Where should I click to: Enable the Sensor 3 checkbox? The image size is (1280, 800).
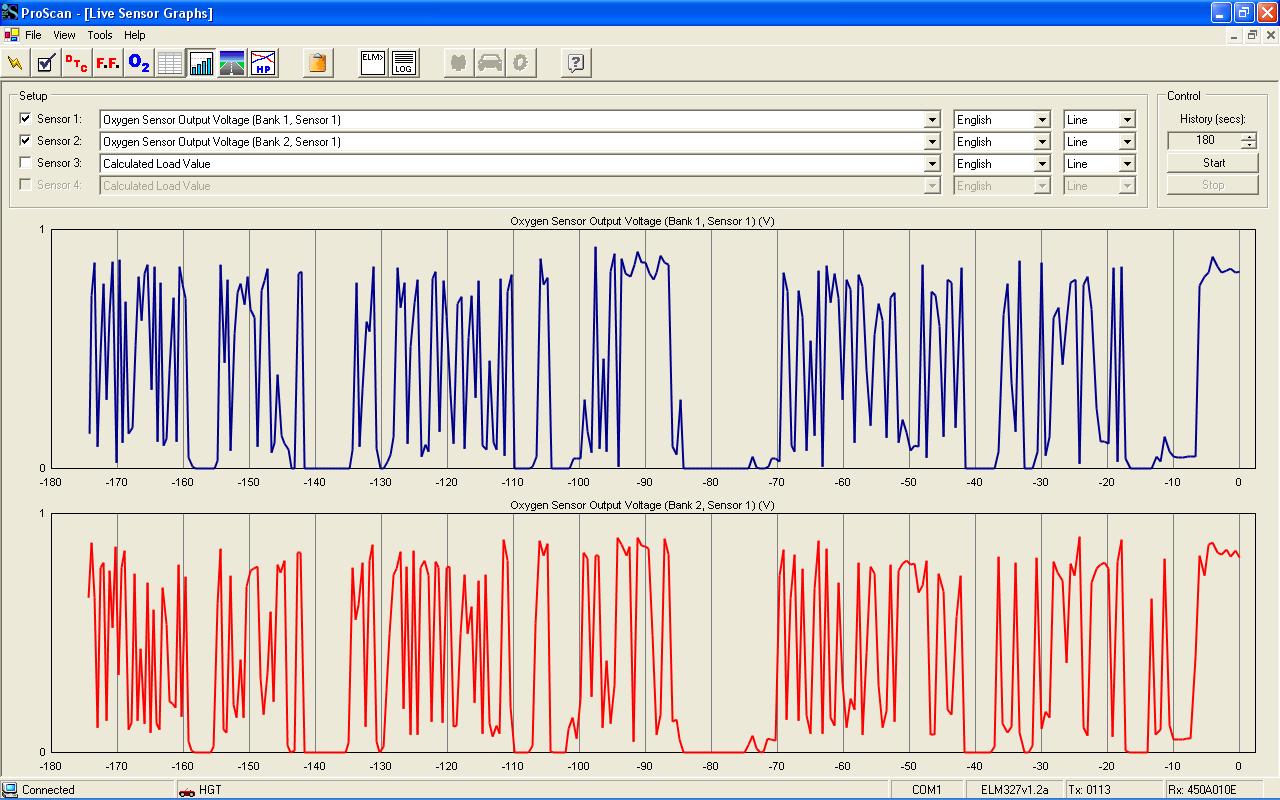coord(26,163)
